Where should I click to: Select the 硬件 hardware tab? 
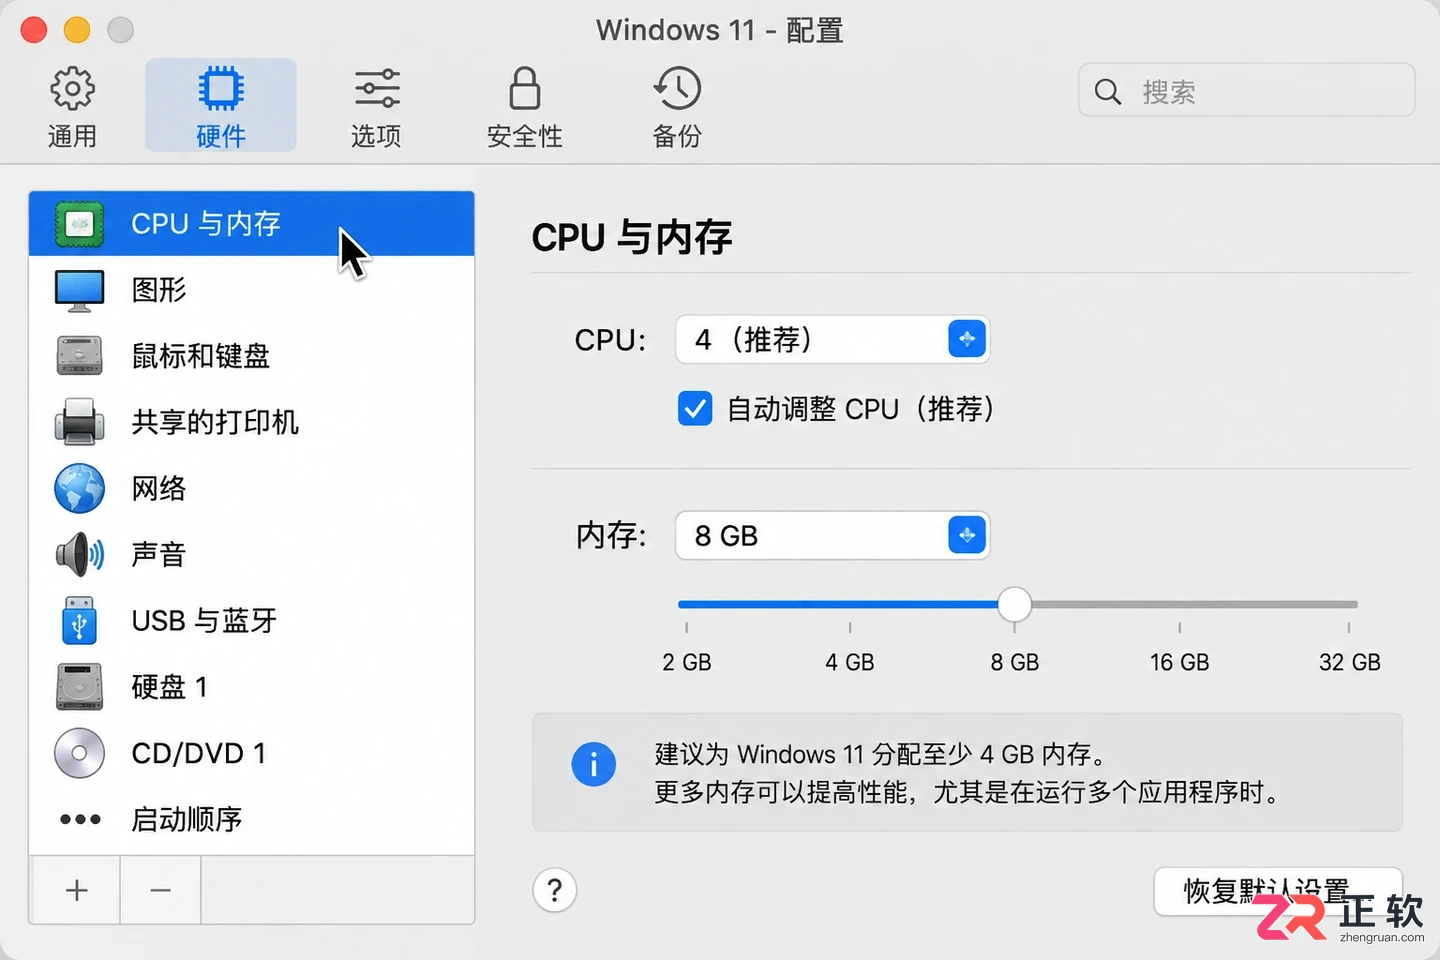click(x=221, y=107)
